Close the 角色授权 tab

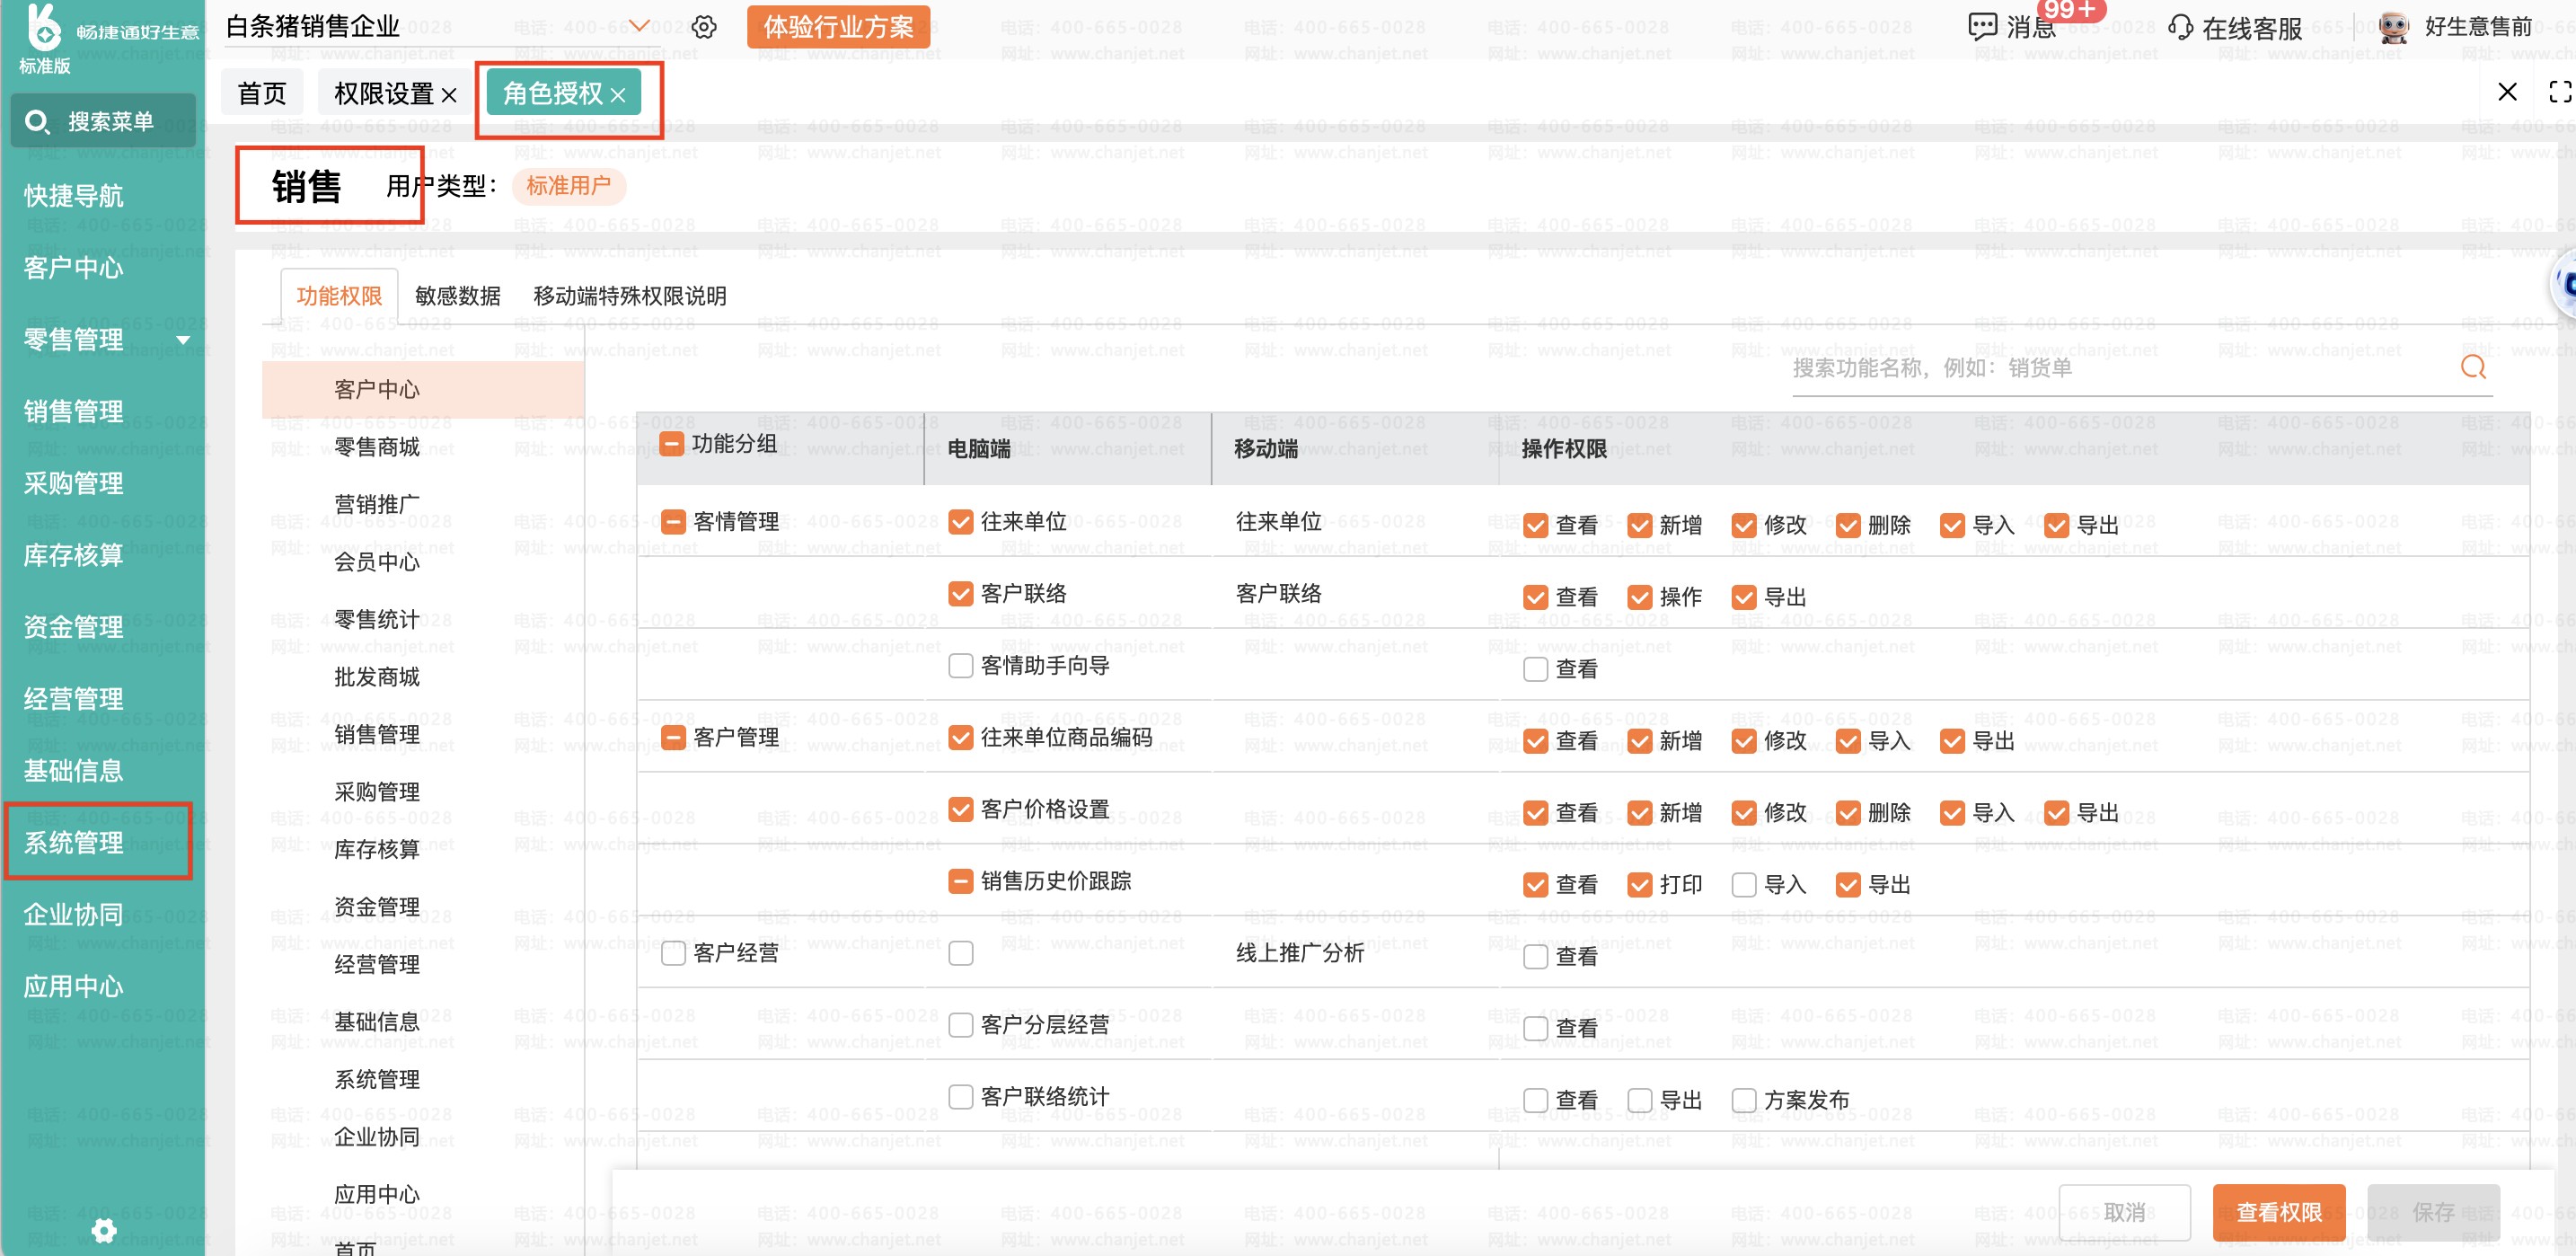pyautogui.click(x=618, y=95)
